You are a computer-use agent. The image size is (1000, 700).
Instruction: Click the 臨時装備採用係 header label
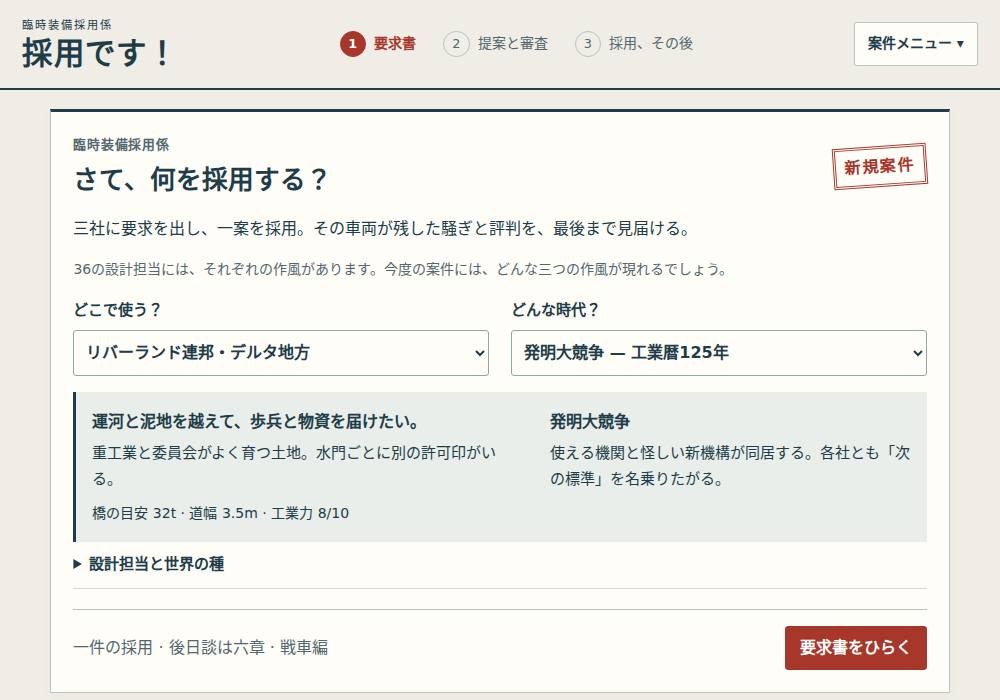66,24
